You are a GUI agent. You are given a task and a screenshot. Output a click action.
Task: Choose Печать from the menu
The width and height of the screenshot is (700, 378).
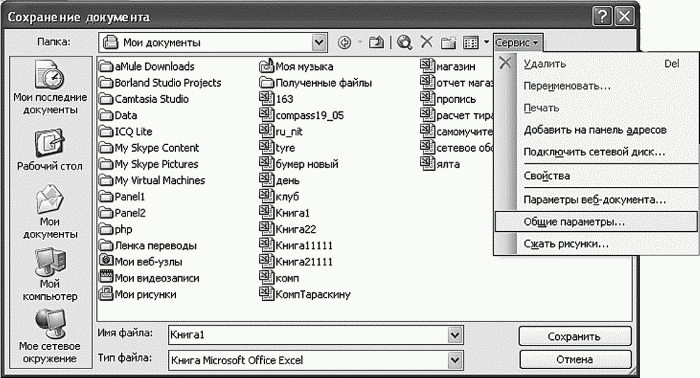596,108
